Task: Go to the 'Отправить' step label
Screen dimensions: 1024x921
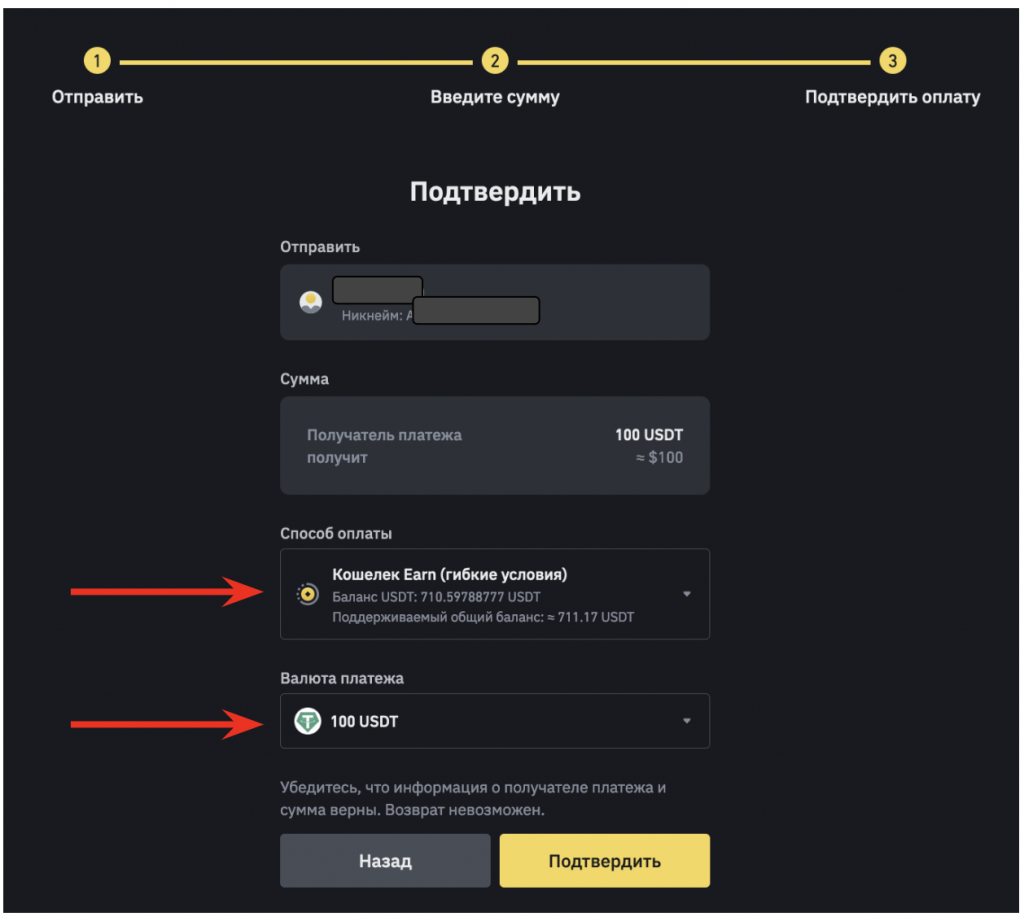Action: click(97, 98)
